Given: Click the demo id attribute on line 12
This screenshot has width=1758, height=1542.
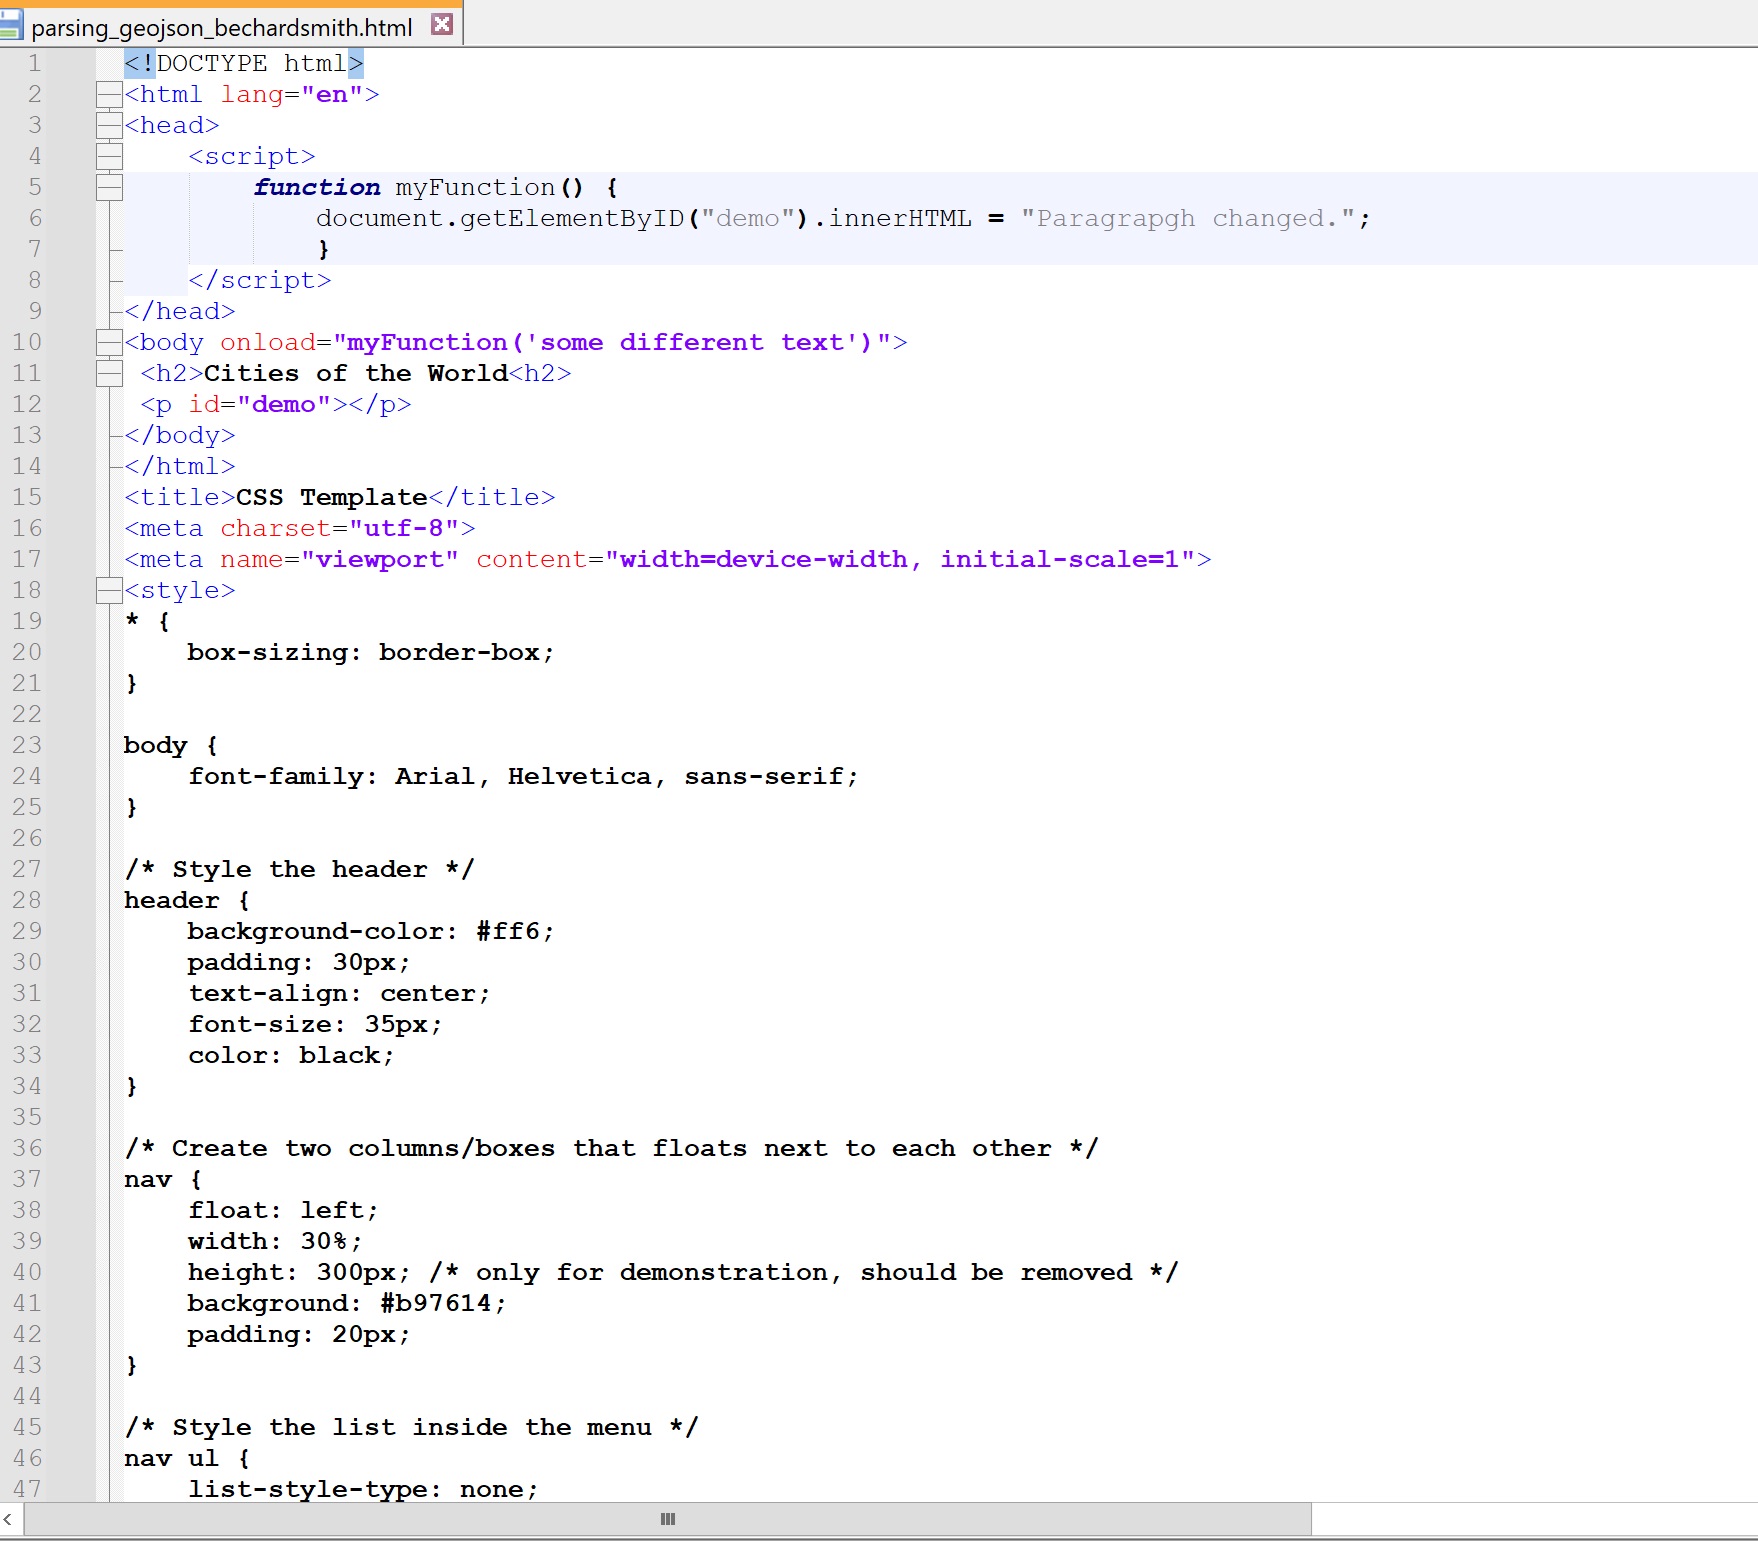Looking at the screenshot, I should point(285,404).
